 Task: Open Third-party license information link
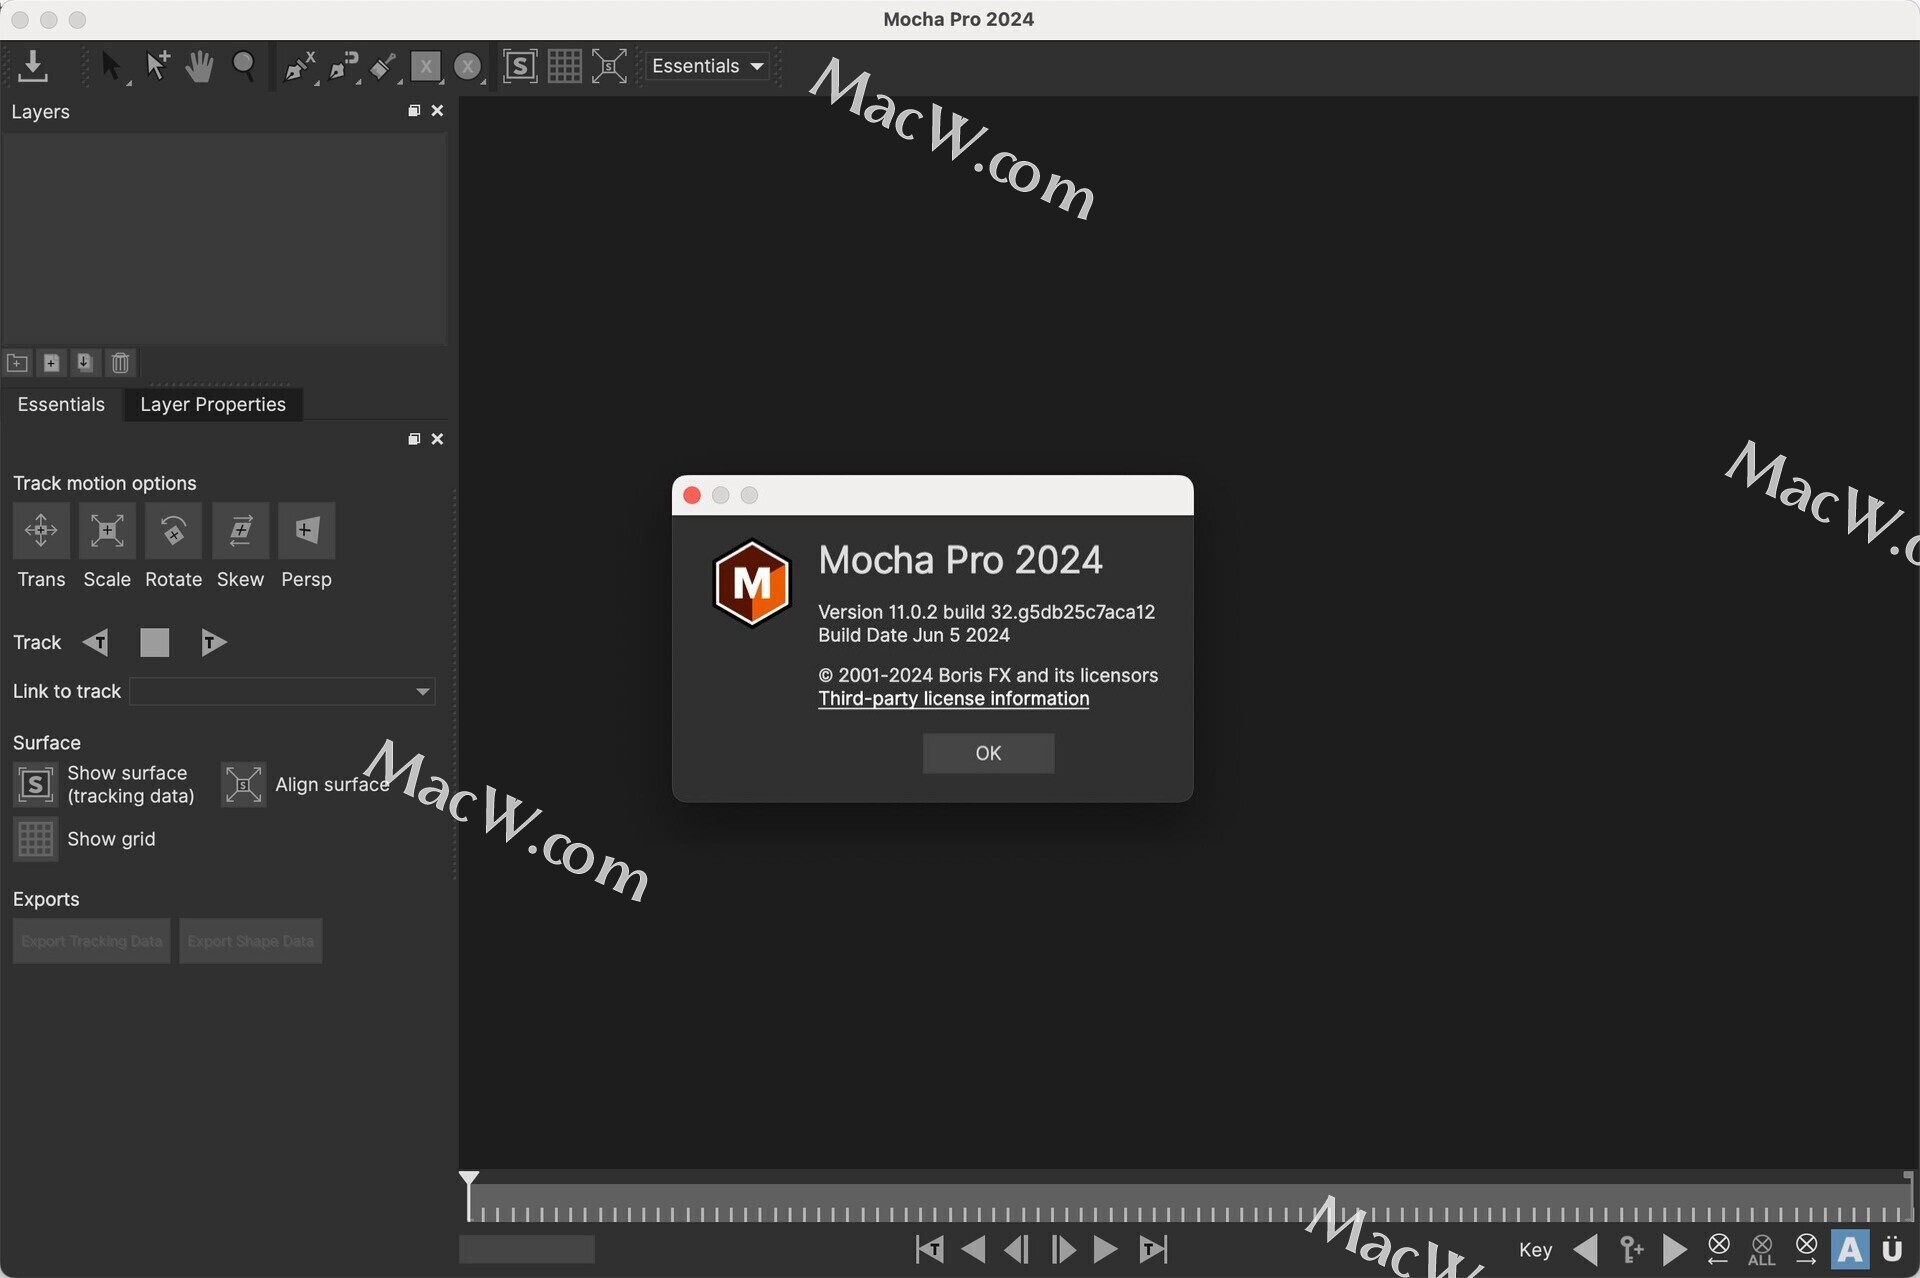click(953, 699)
